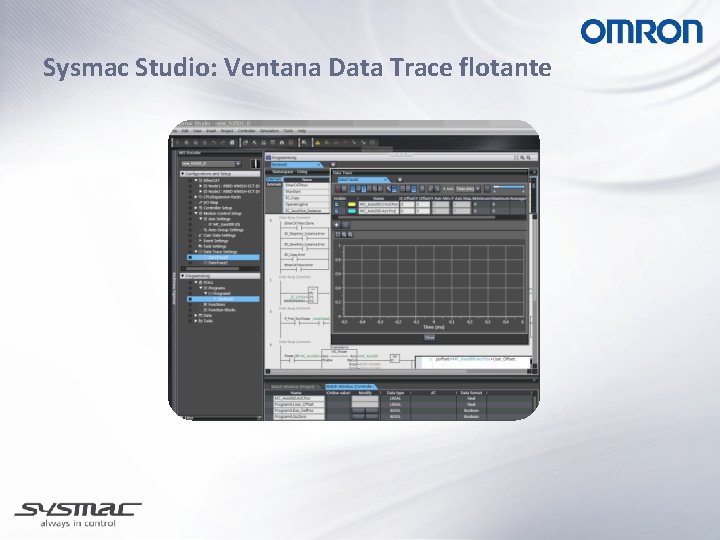The width and height of the screenshot is (720, 540).
Task: Click Y Offset field for MC_Axis000.Act.Pos
Action: (x=423, y=211)
